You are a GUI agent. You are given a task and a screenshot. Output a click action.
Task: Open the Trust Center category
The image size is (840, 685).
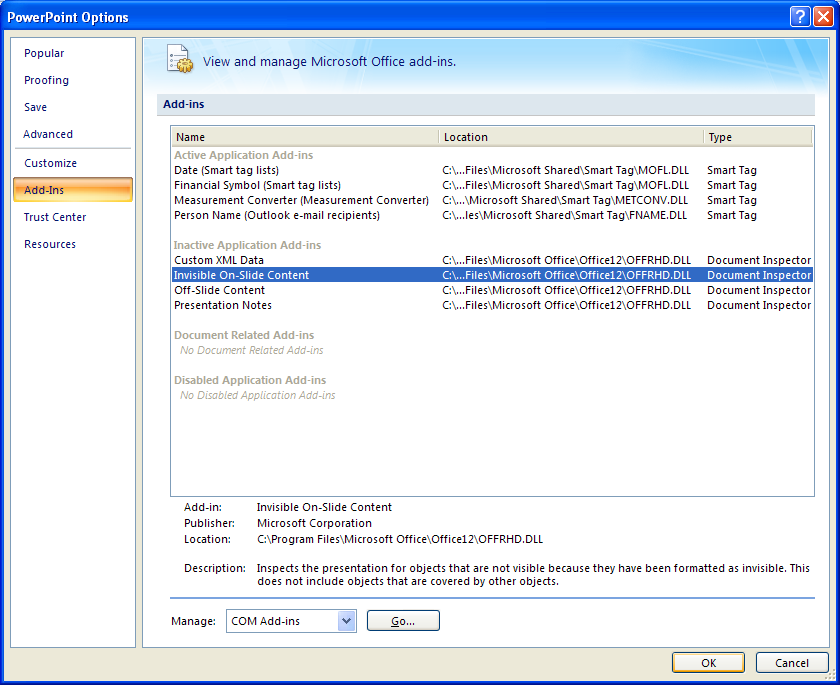[55, 217]
